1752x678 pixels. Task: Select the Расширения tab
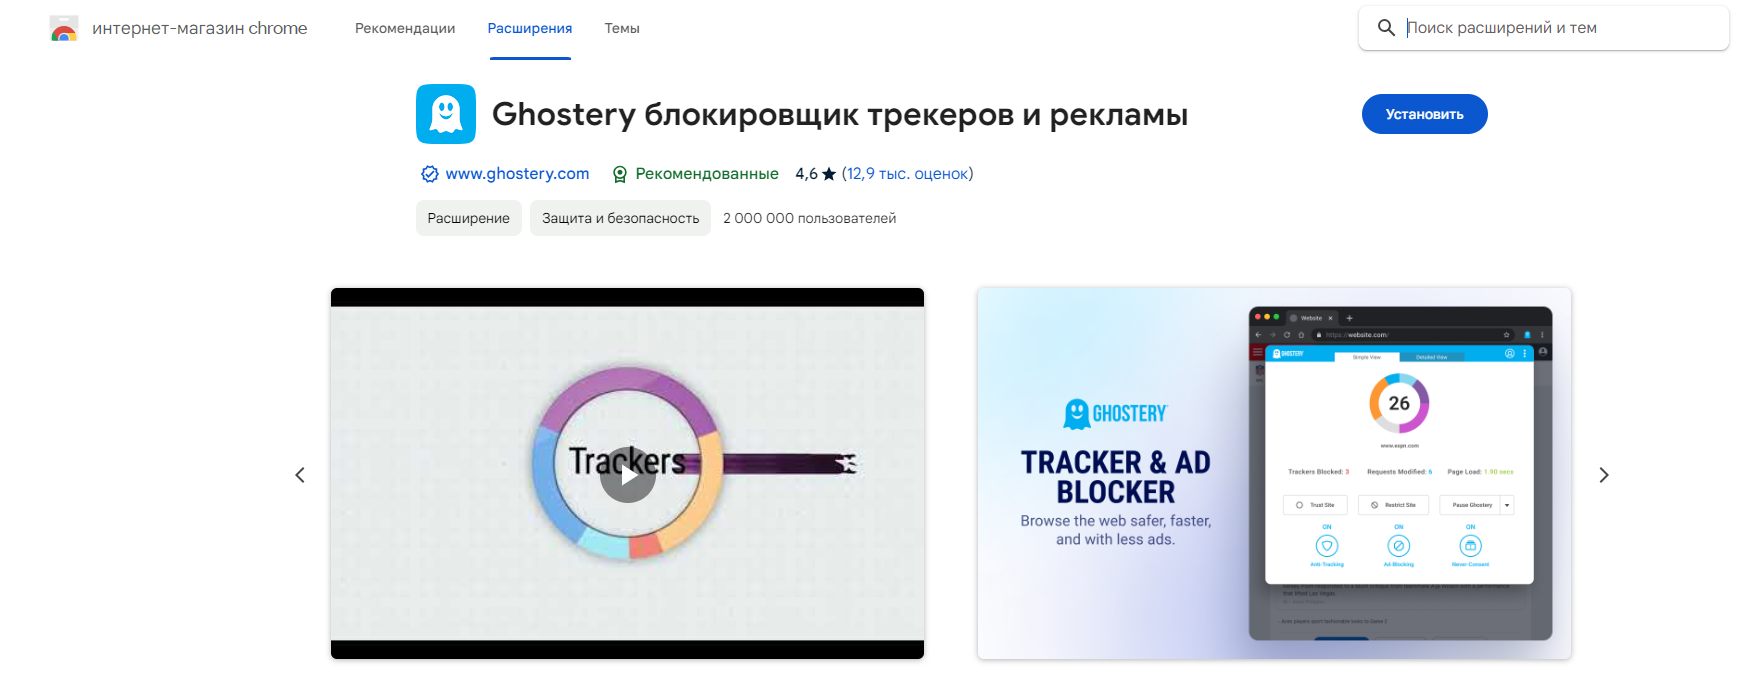click(530, 28)
